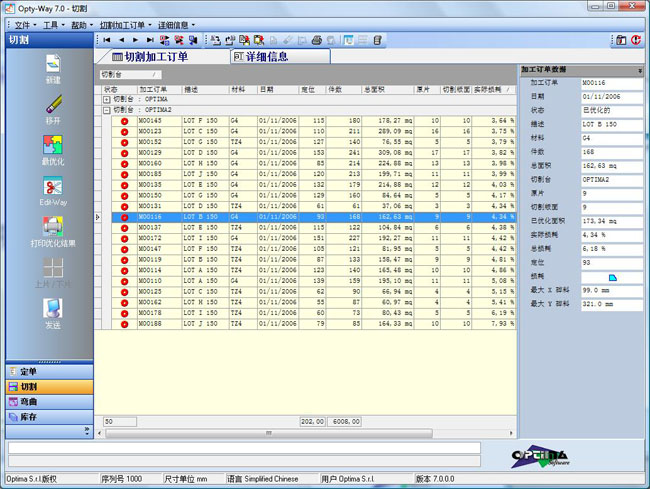Open the 切割加工订单 menu in menu bar
650x489 pixels.
coord(125,25)
